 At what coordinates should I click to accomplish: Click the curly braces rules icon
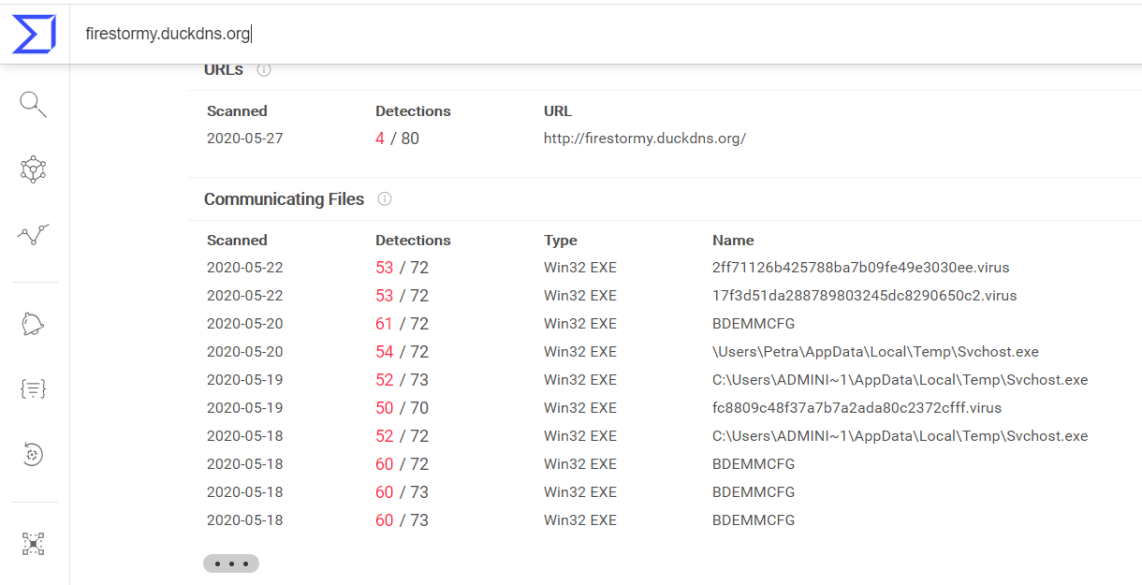pyautogui.click(x=34, y=390)
